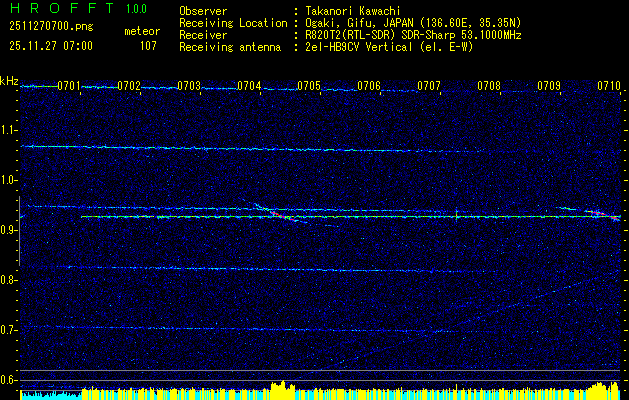Click the Receiver label
The height and width of the screenshot is (400, 629).
click(203, 35)
